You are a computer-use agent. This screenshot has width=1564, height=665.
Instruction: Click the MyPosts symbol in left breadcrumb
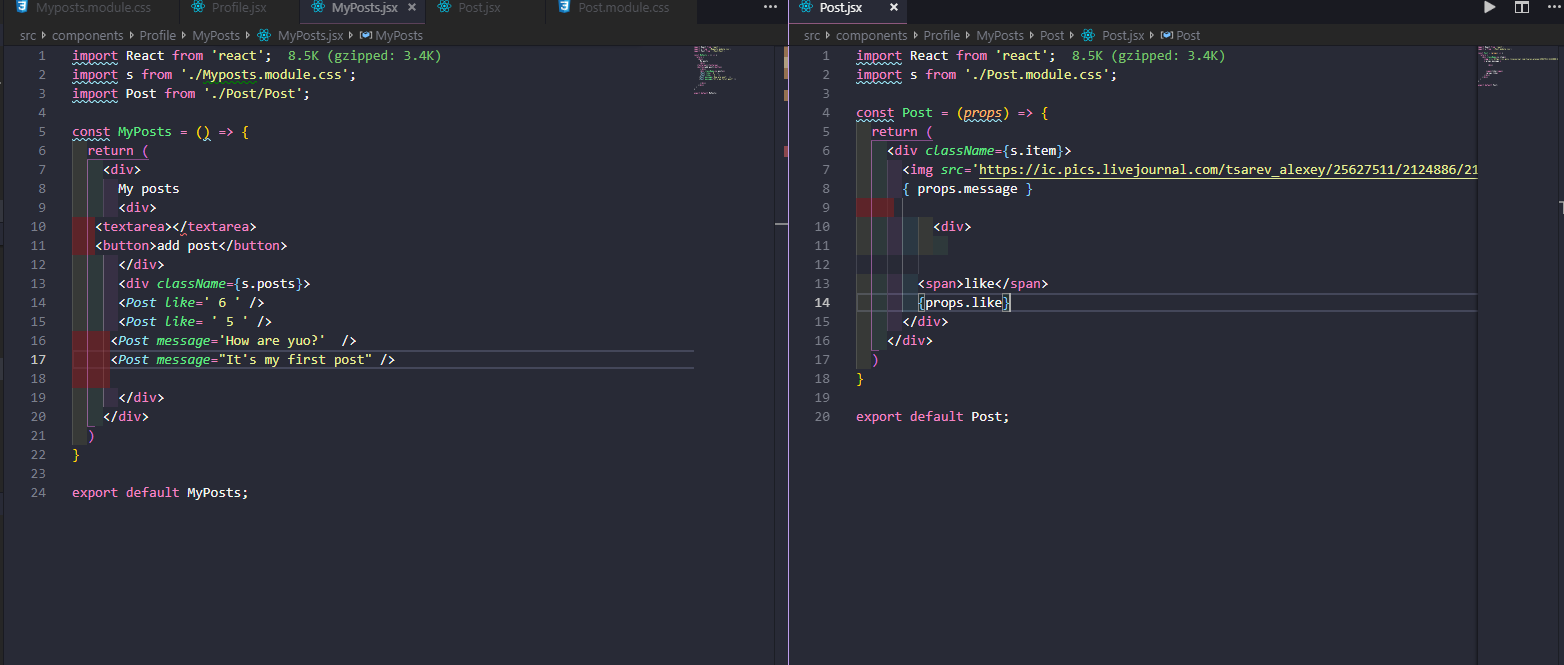[x=398, y=35]
